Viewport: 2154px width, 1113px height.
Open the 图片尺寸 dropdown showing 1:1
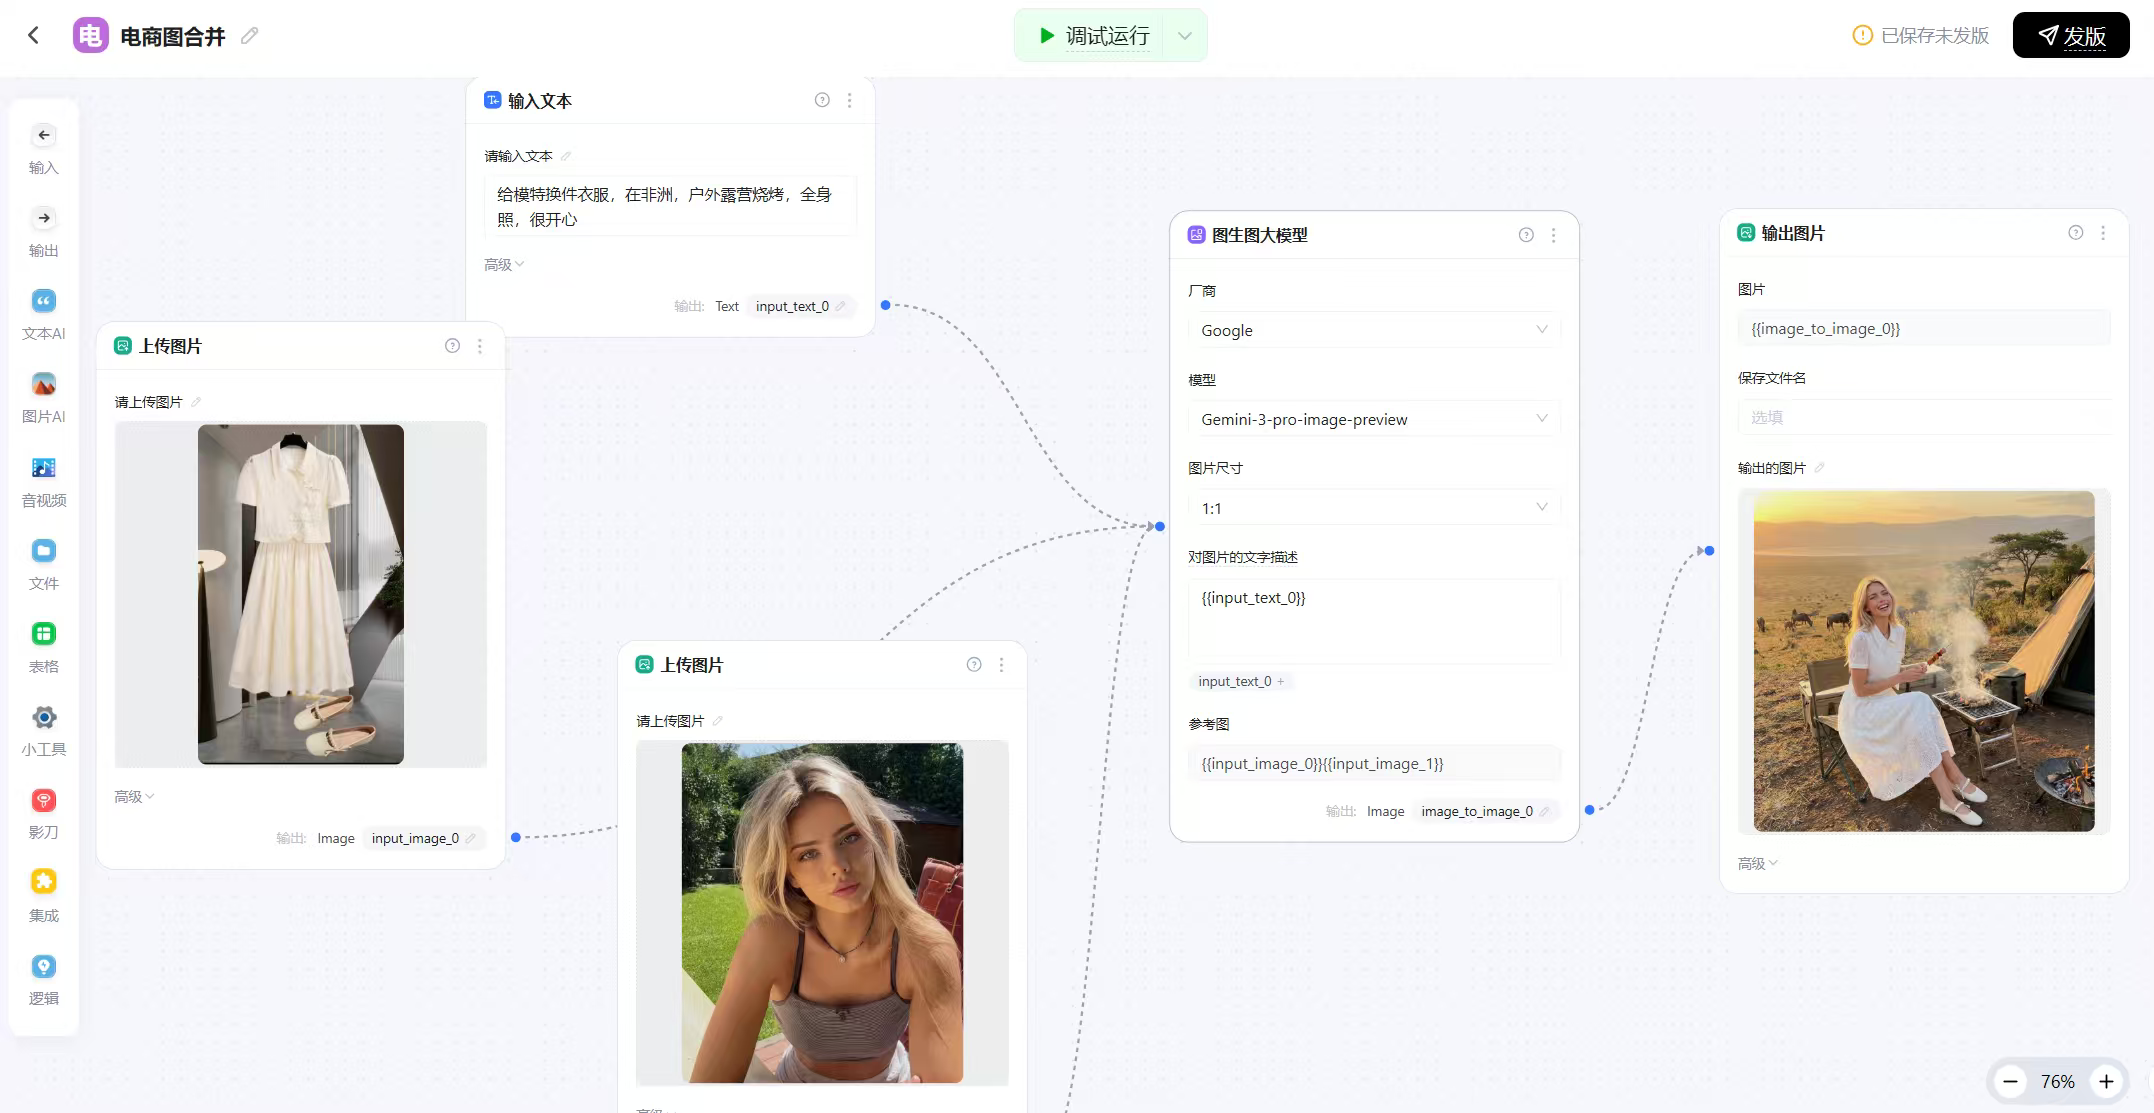pyautogui.click(x=1373, y=508)
